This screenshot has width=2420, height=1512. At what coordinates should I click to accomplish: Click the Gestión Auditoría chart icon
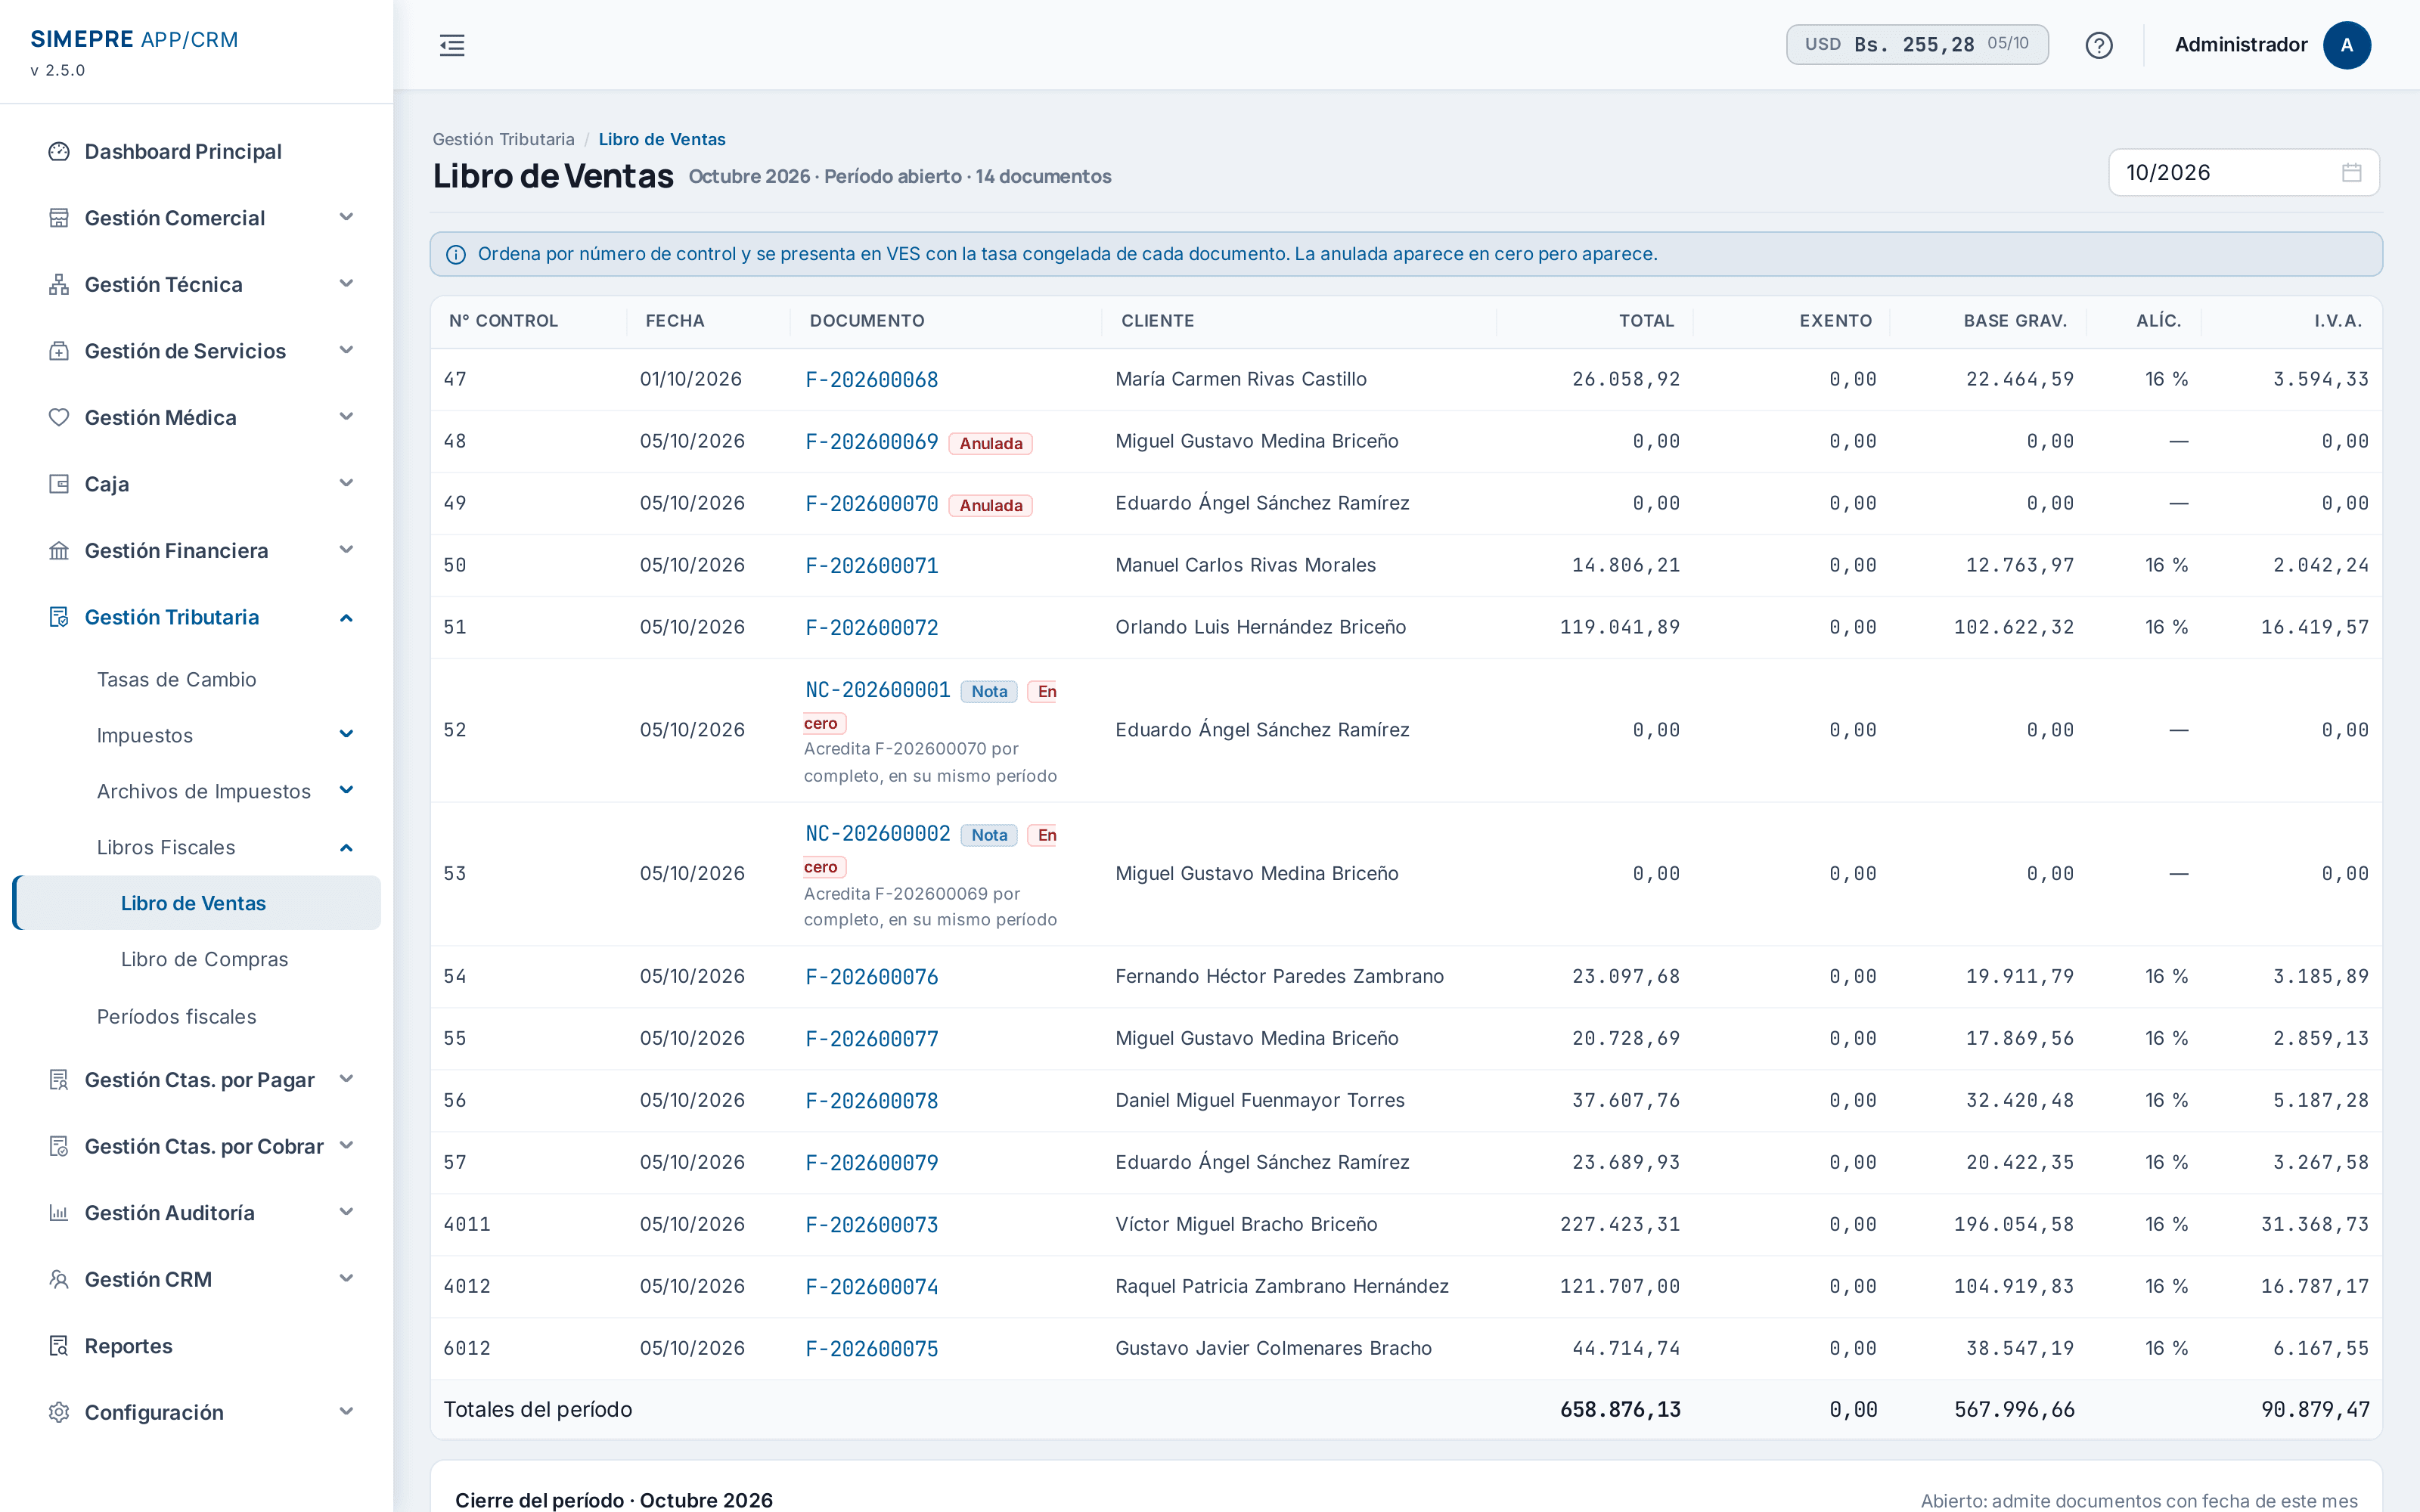[x=59, y=1213]
